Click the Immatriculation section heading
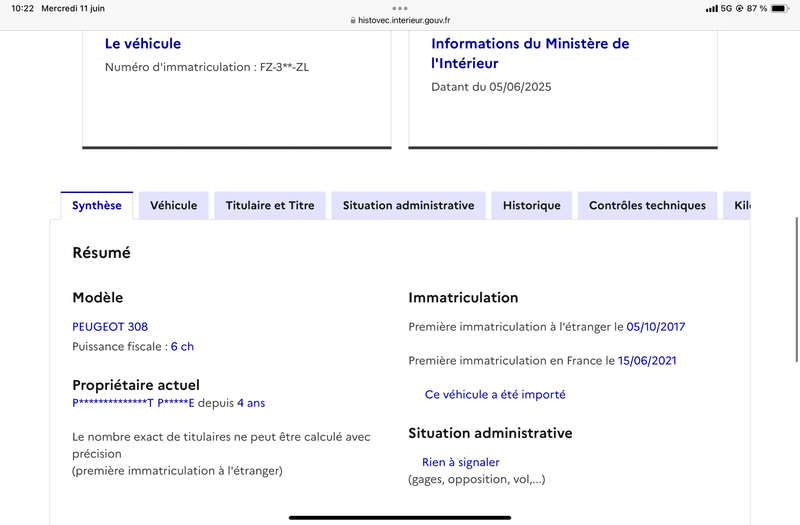 pos(463,297)
